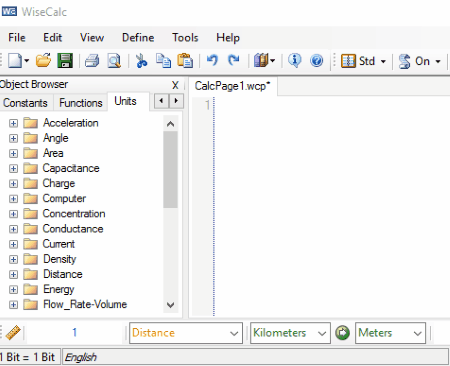Open an existing file with folder icon
This screenshot has width=450, height=366.
pyautogui.click(x=43, y=61)
